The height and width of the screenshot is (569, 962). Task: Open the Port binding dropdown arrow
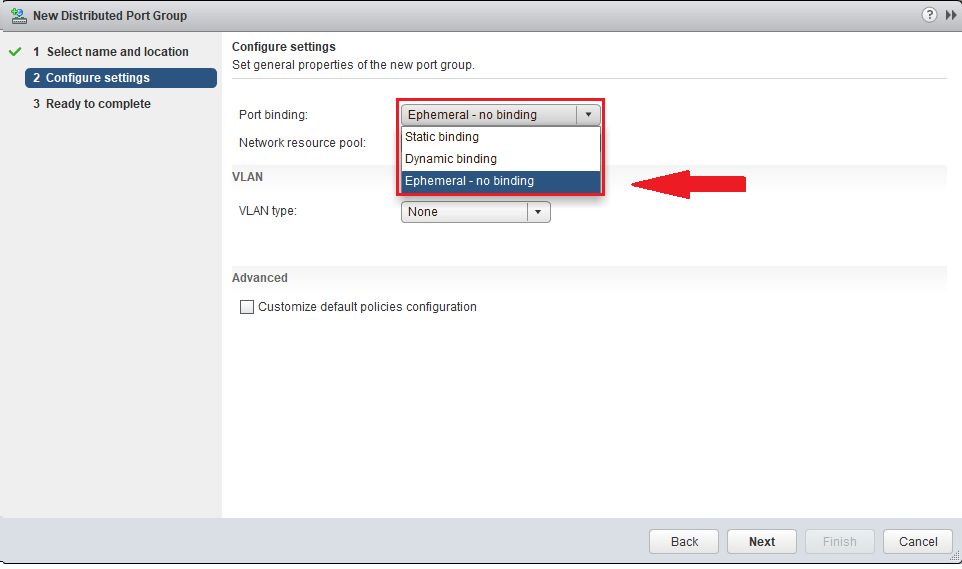(589, 115)
